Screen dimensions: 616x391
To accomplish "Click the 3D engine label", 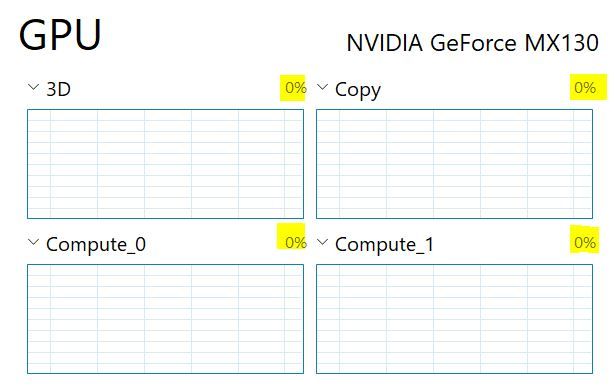I will coord(59,89).
